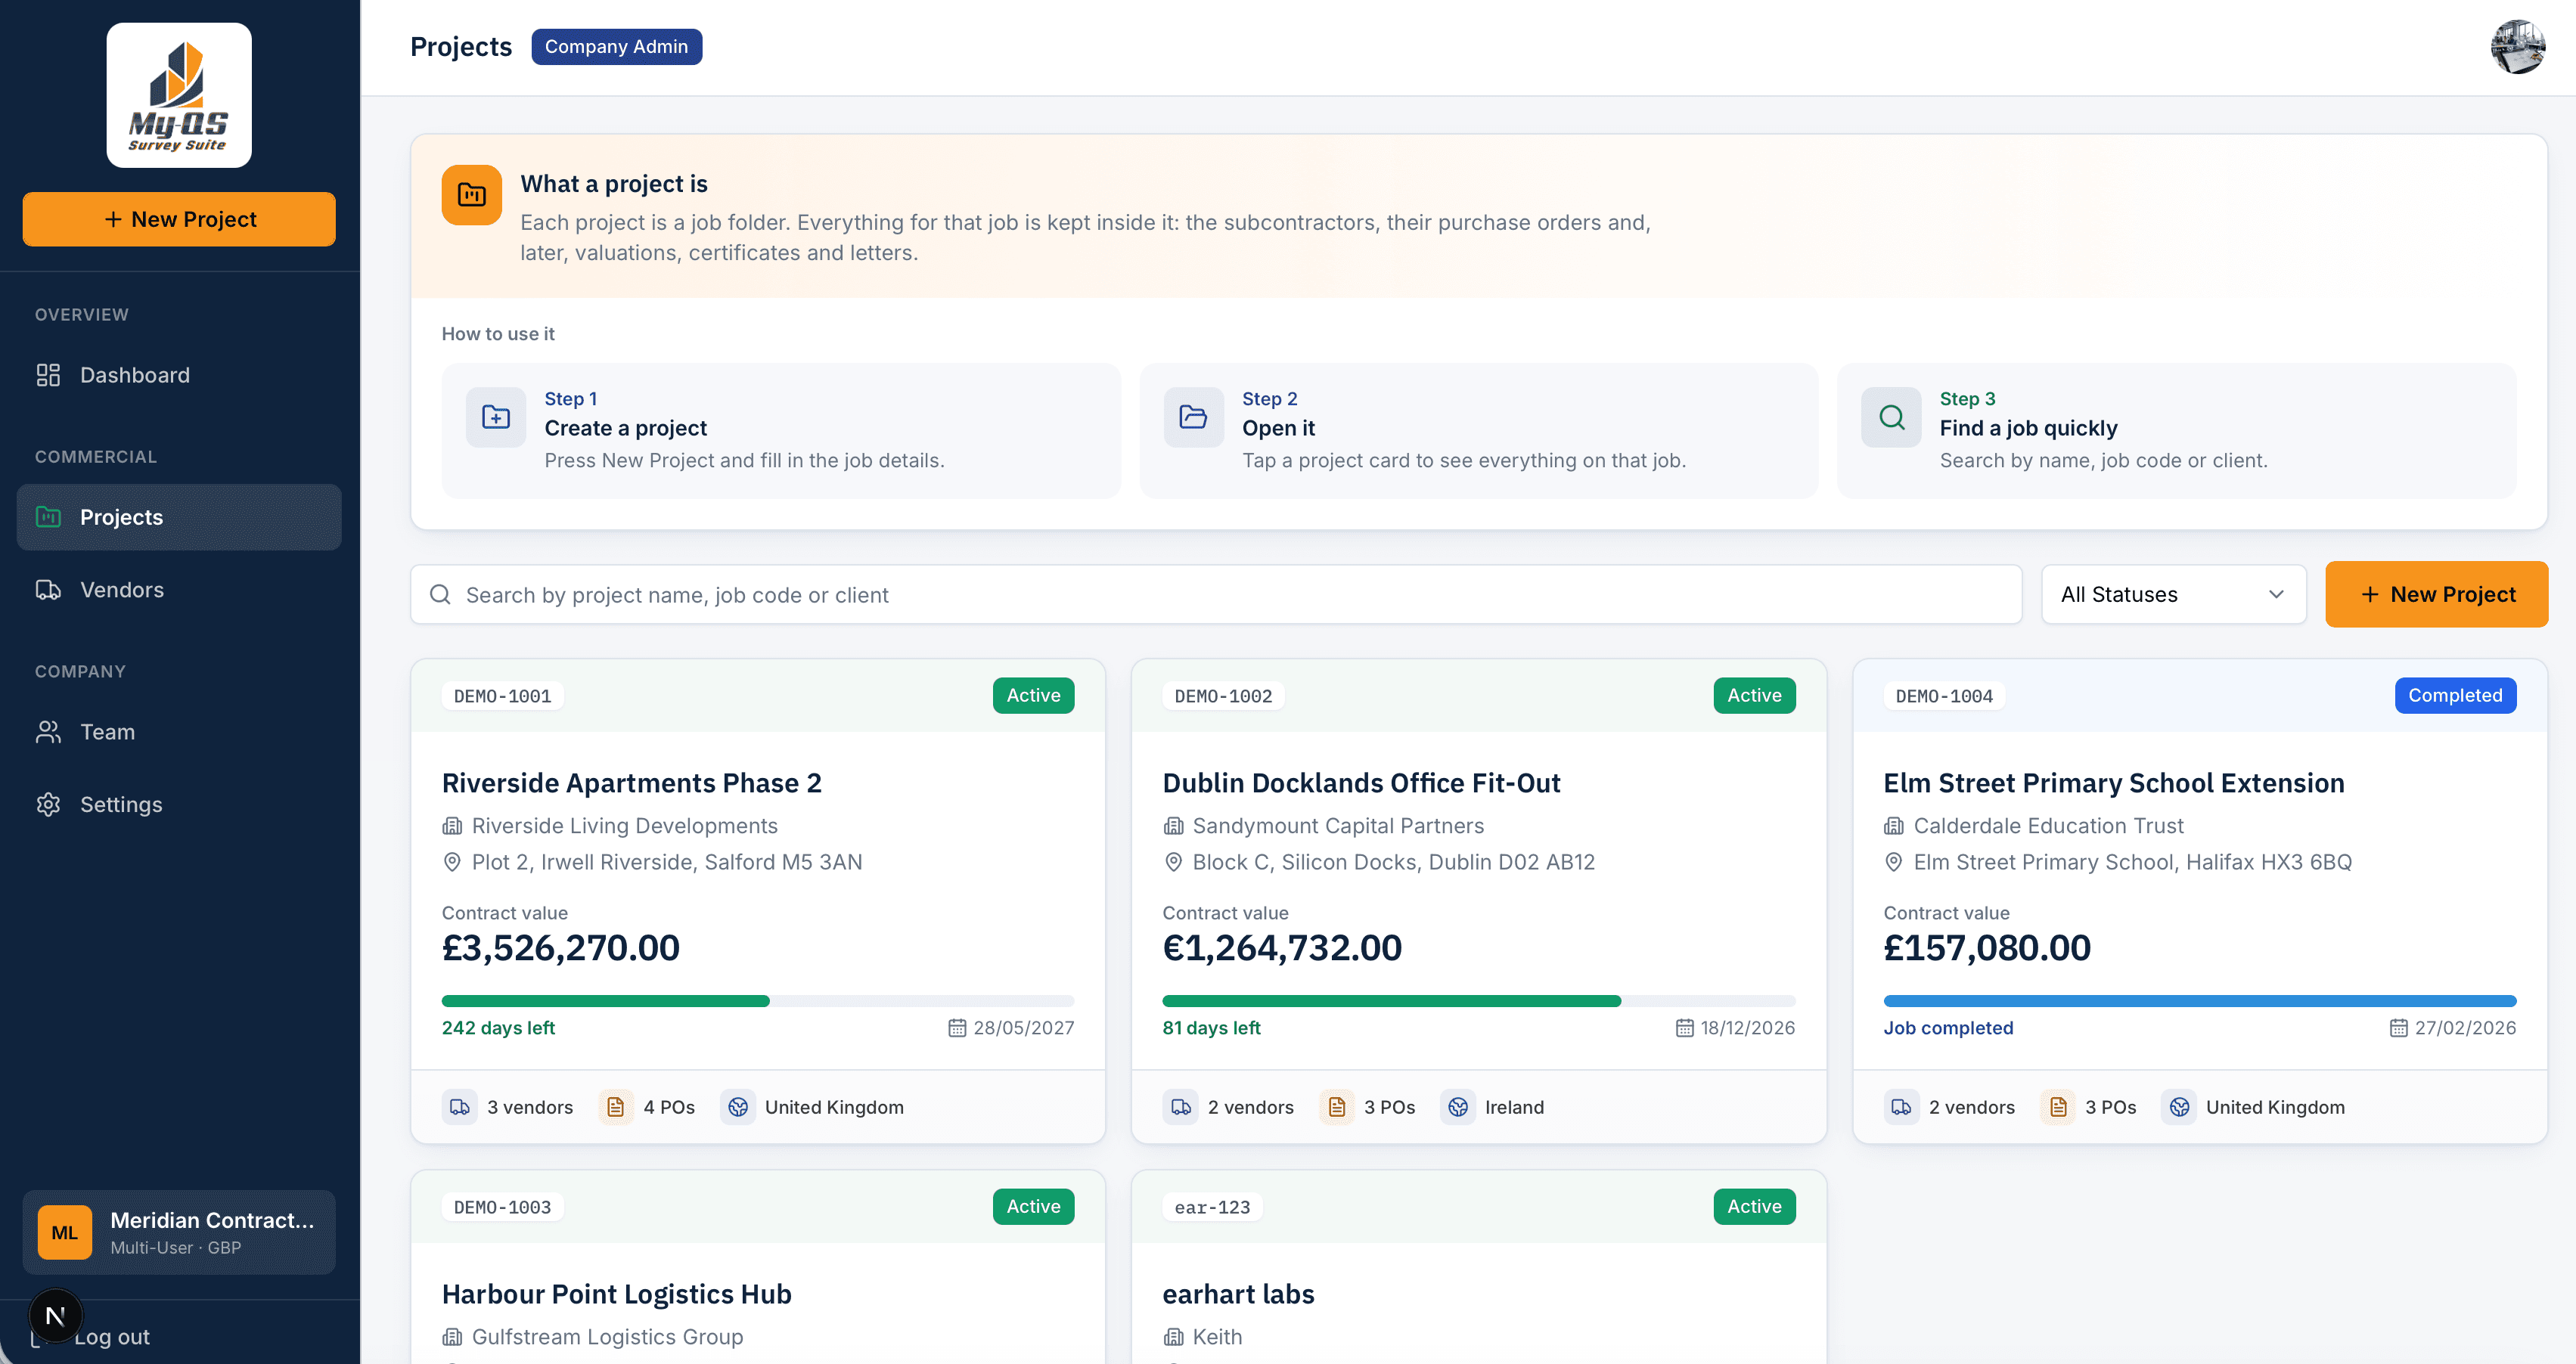Click the calendar icon next to 28/05/2027
Screen dimensions: 2576x1364
(957, 1028)
